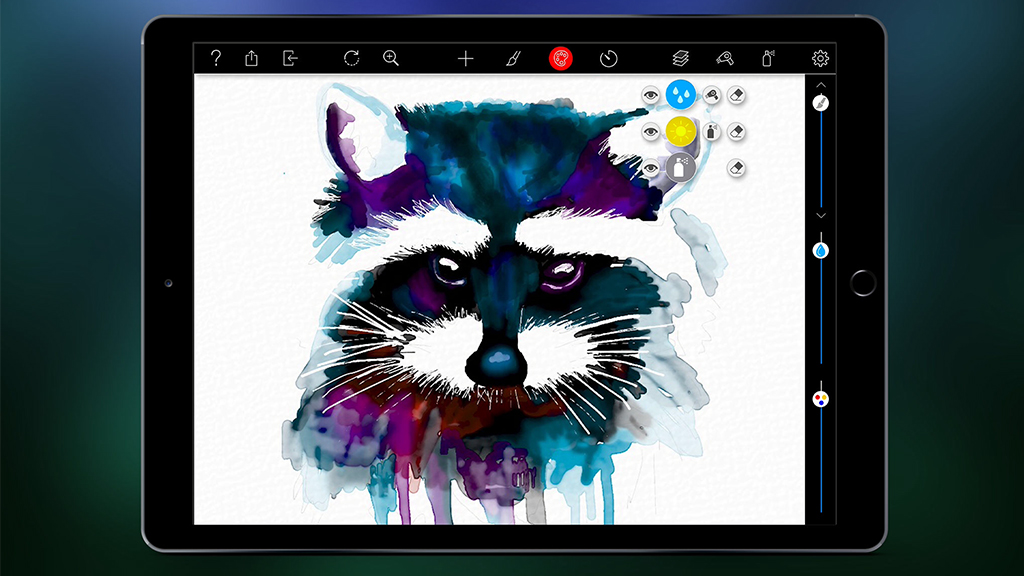
Task: Open the + new canvas option
Action: pyautogui.click(x=464, y=58)
